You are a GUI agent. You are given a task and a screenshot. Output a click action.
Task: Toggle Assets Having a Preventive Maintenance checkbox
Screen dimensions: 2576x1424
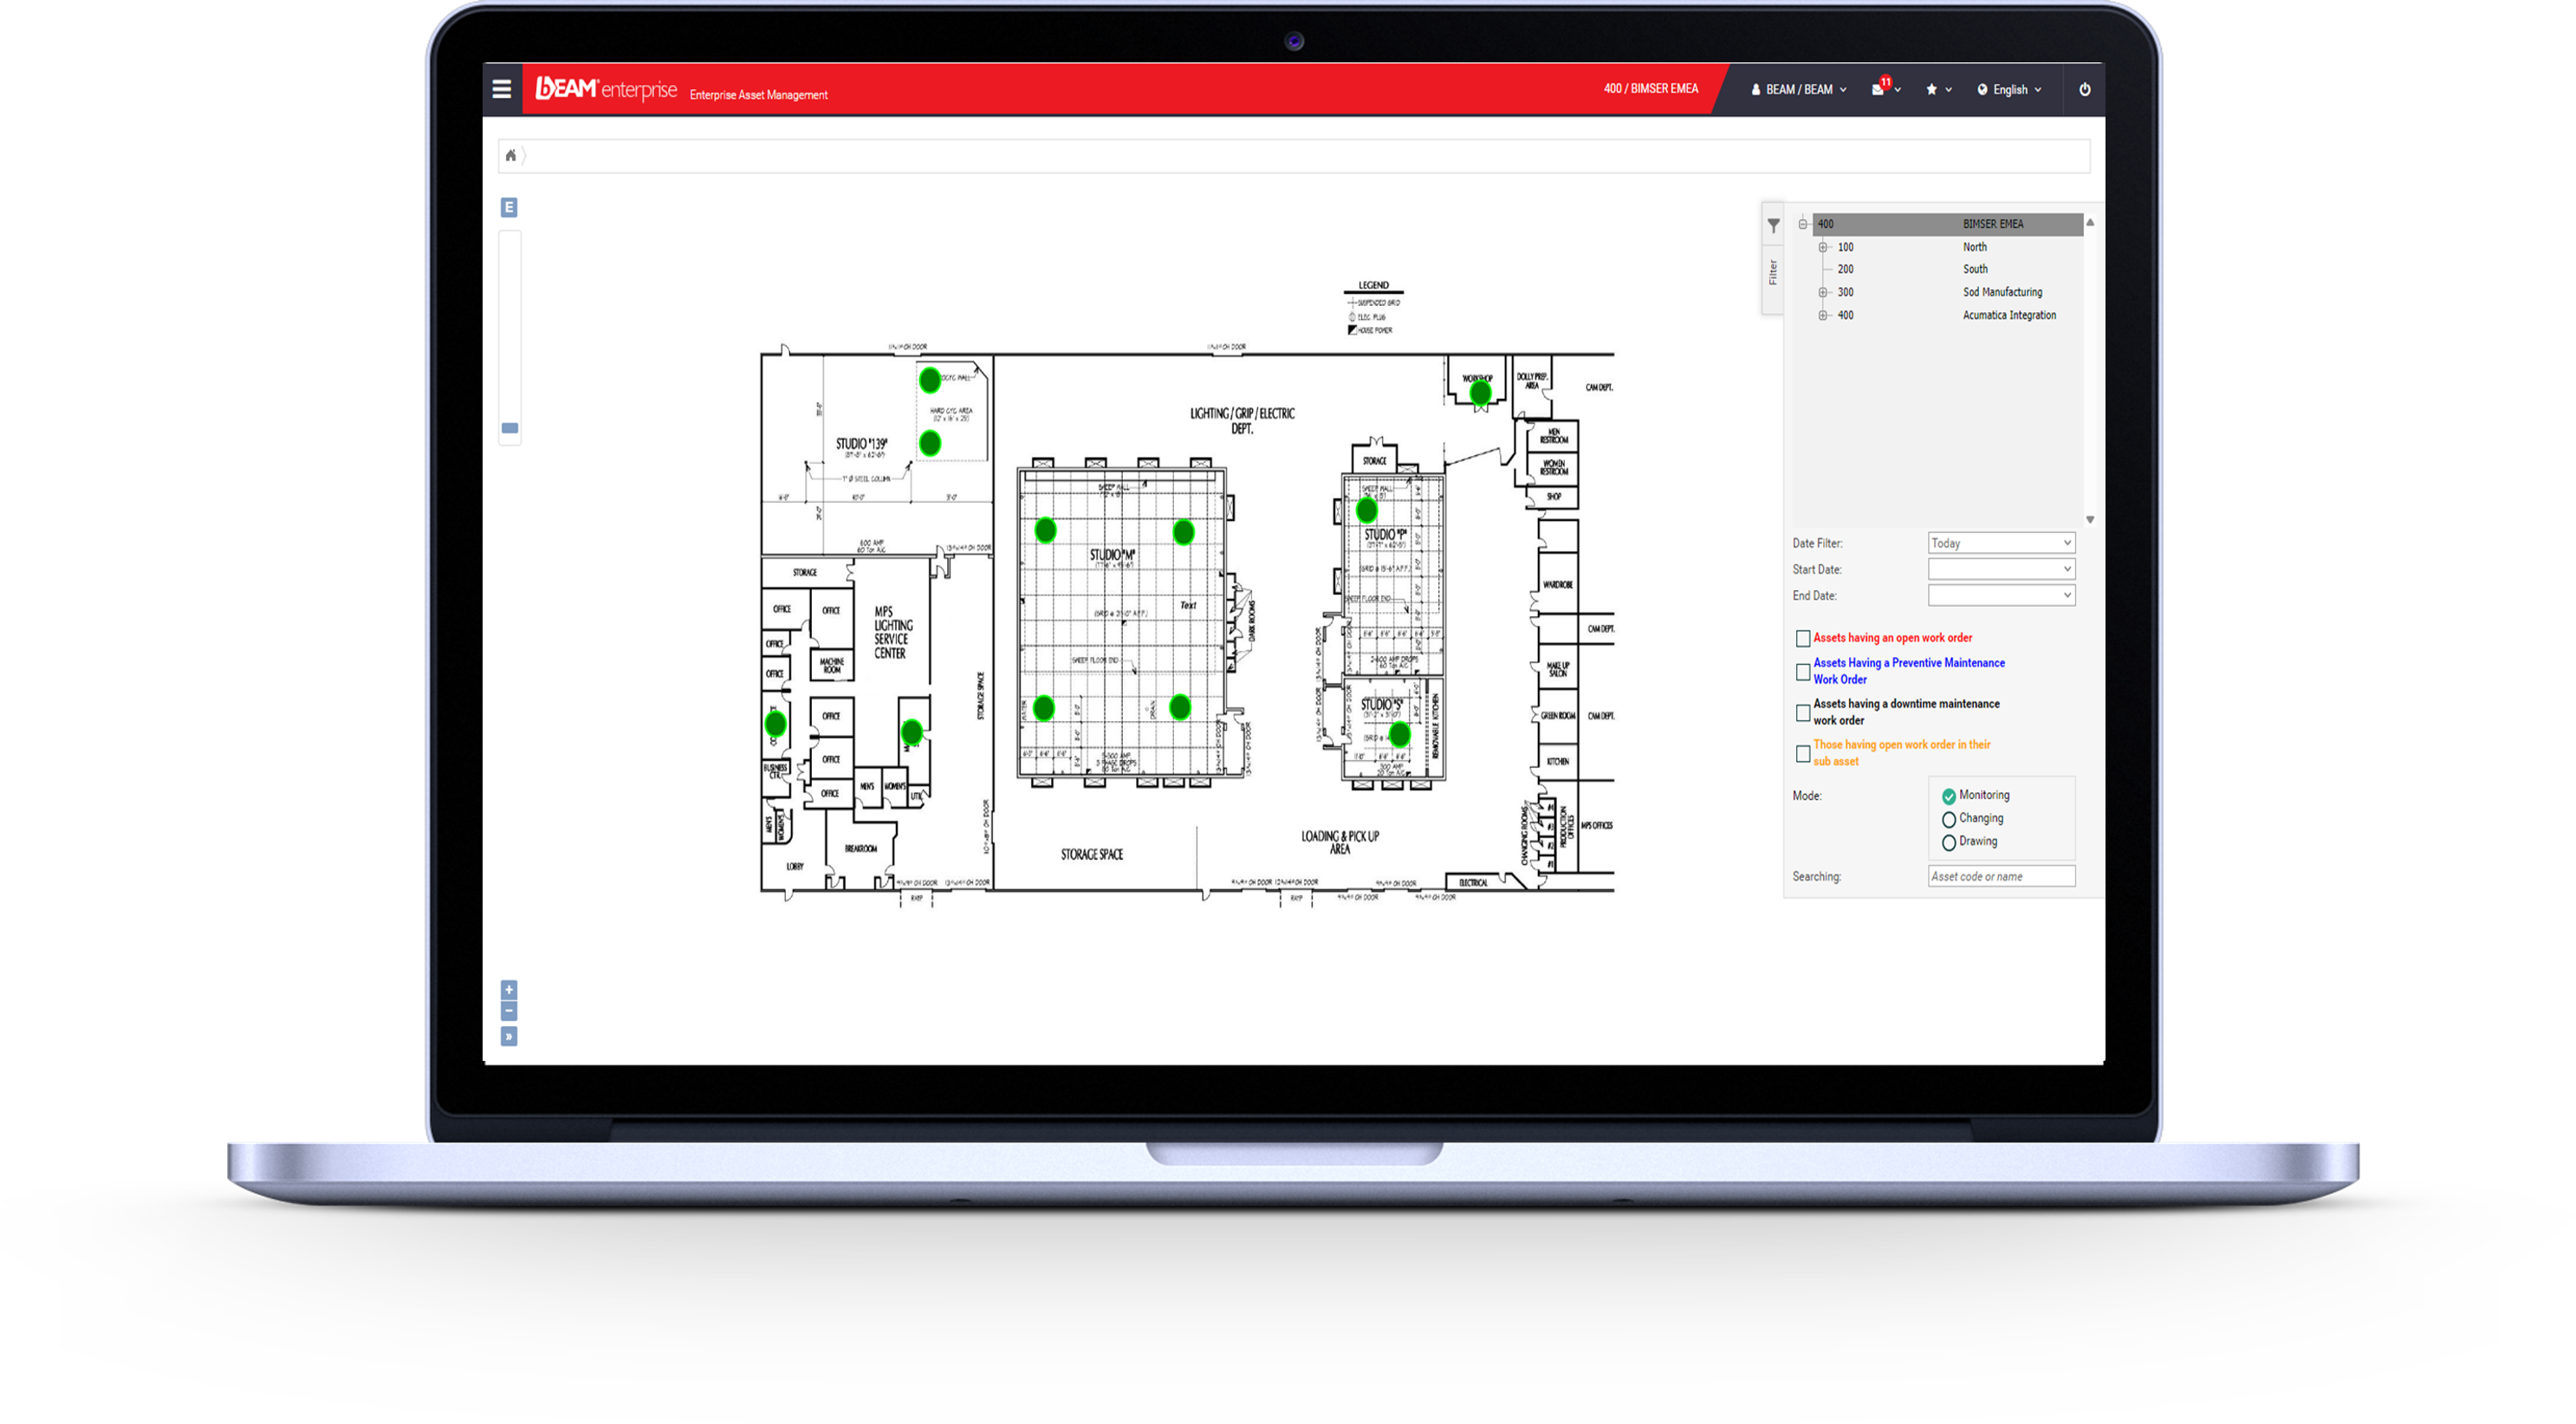(1803, 672)
